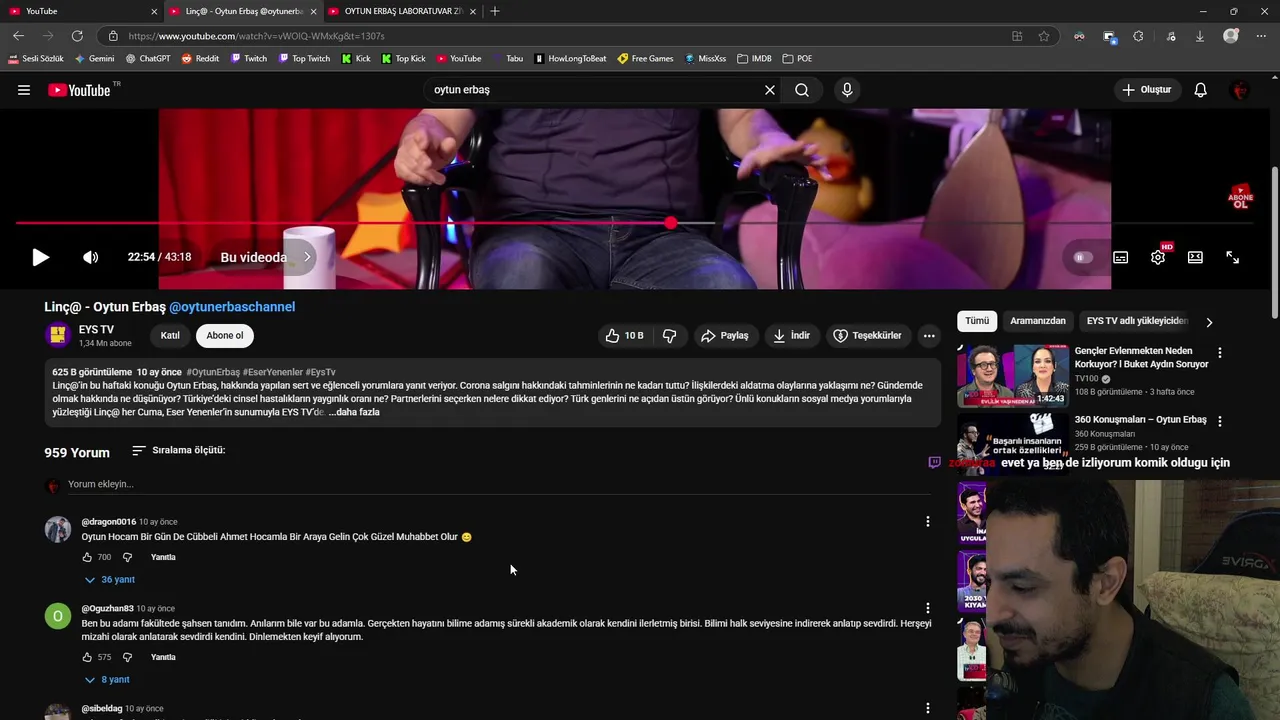Expand the 'Bu videoda' chapters chevron

point(307,257)
